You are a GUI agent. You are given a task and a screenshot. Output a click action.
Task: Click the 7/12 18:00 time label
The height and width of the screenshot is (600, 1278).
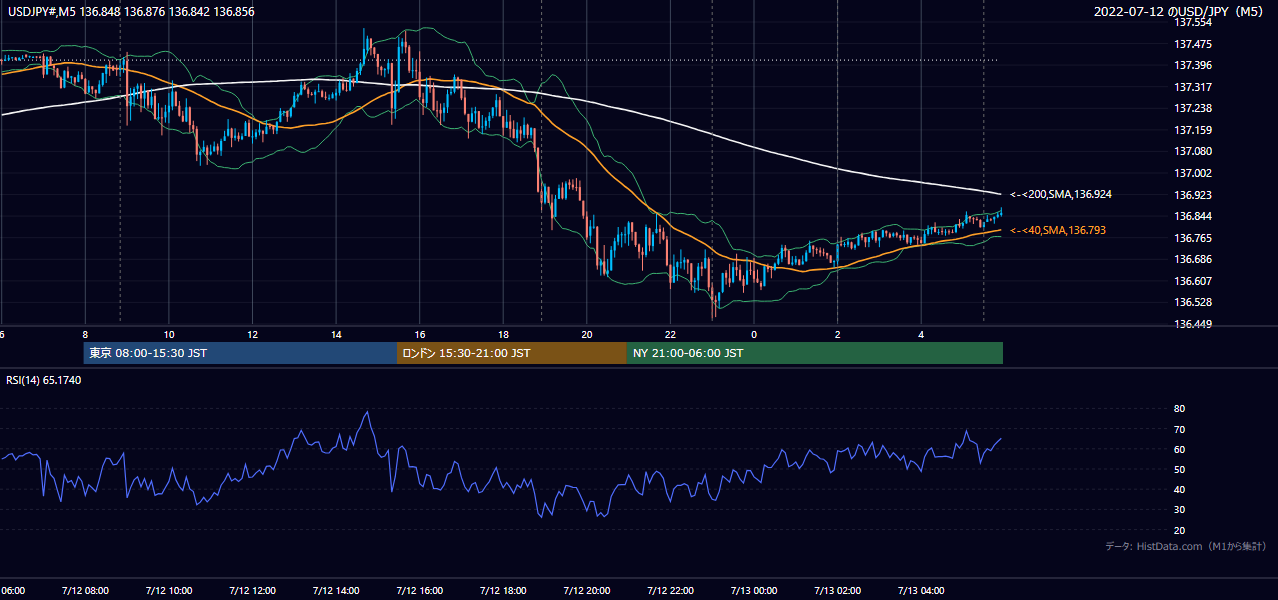pos(503,591)
